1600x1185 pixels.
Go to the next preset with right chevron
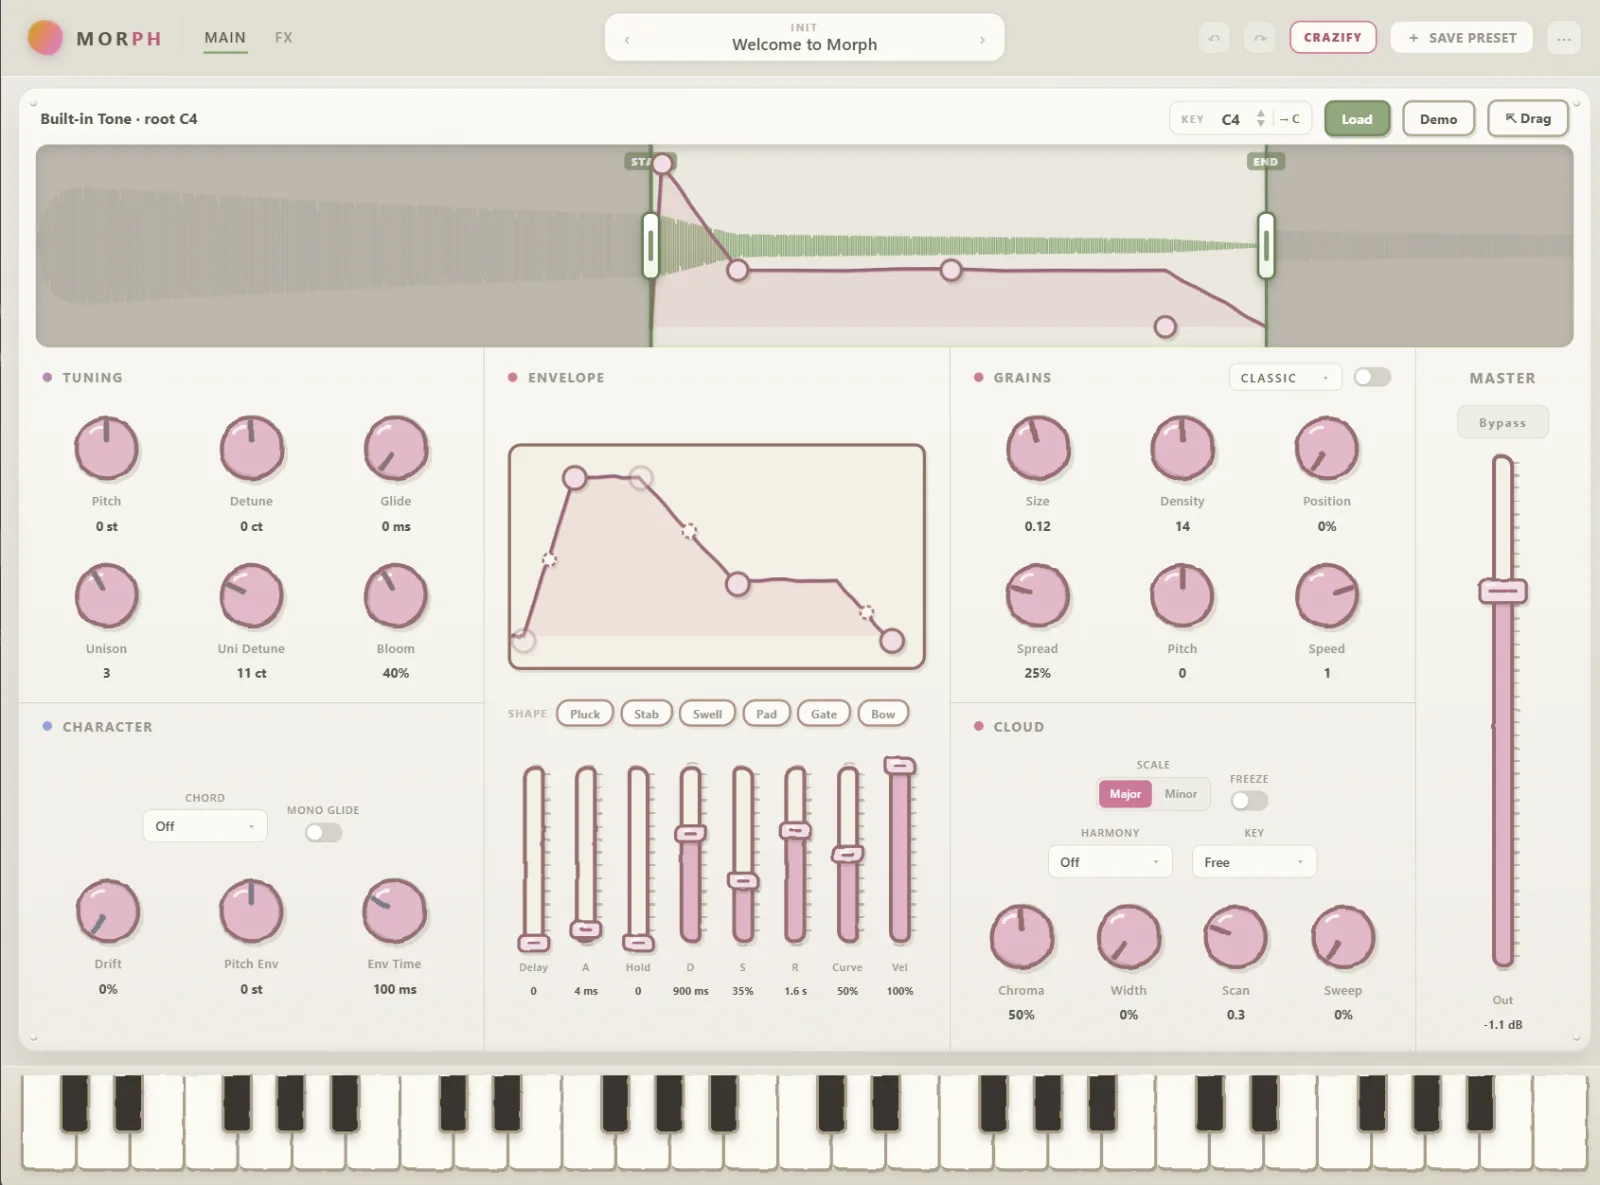982,40
